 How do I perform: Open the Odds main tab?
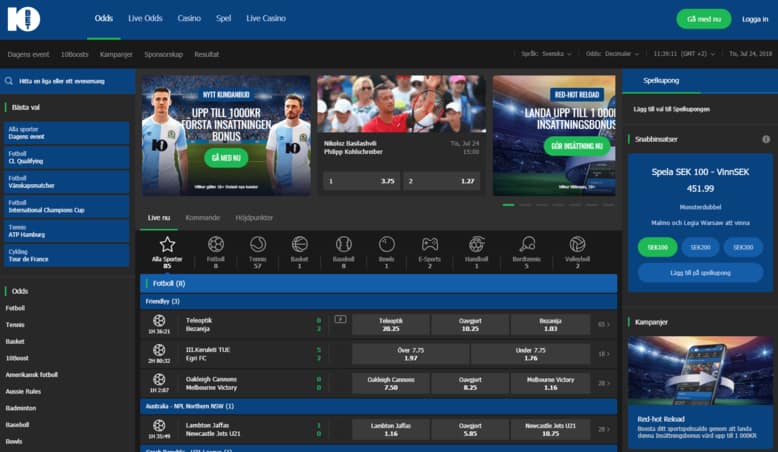pos(104,18)
